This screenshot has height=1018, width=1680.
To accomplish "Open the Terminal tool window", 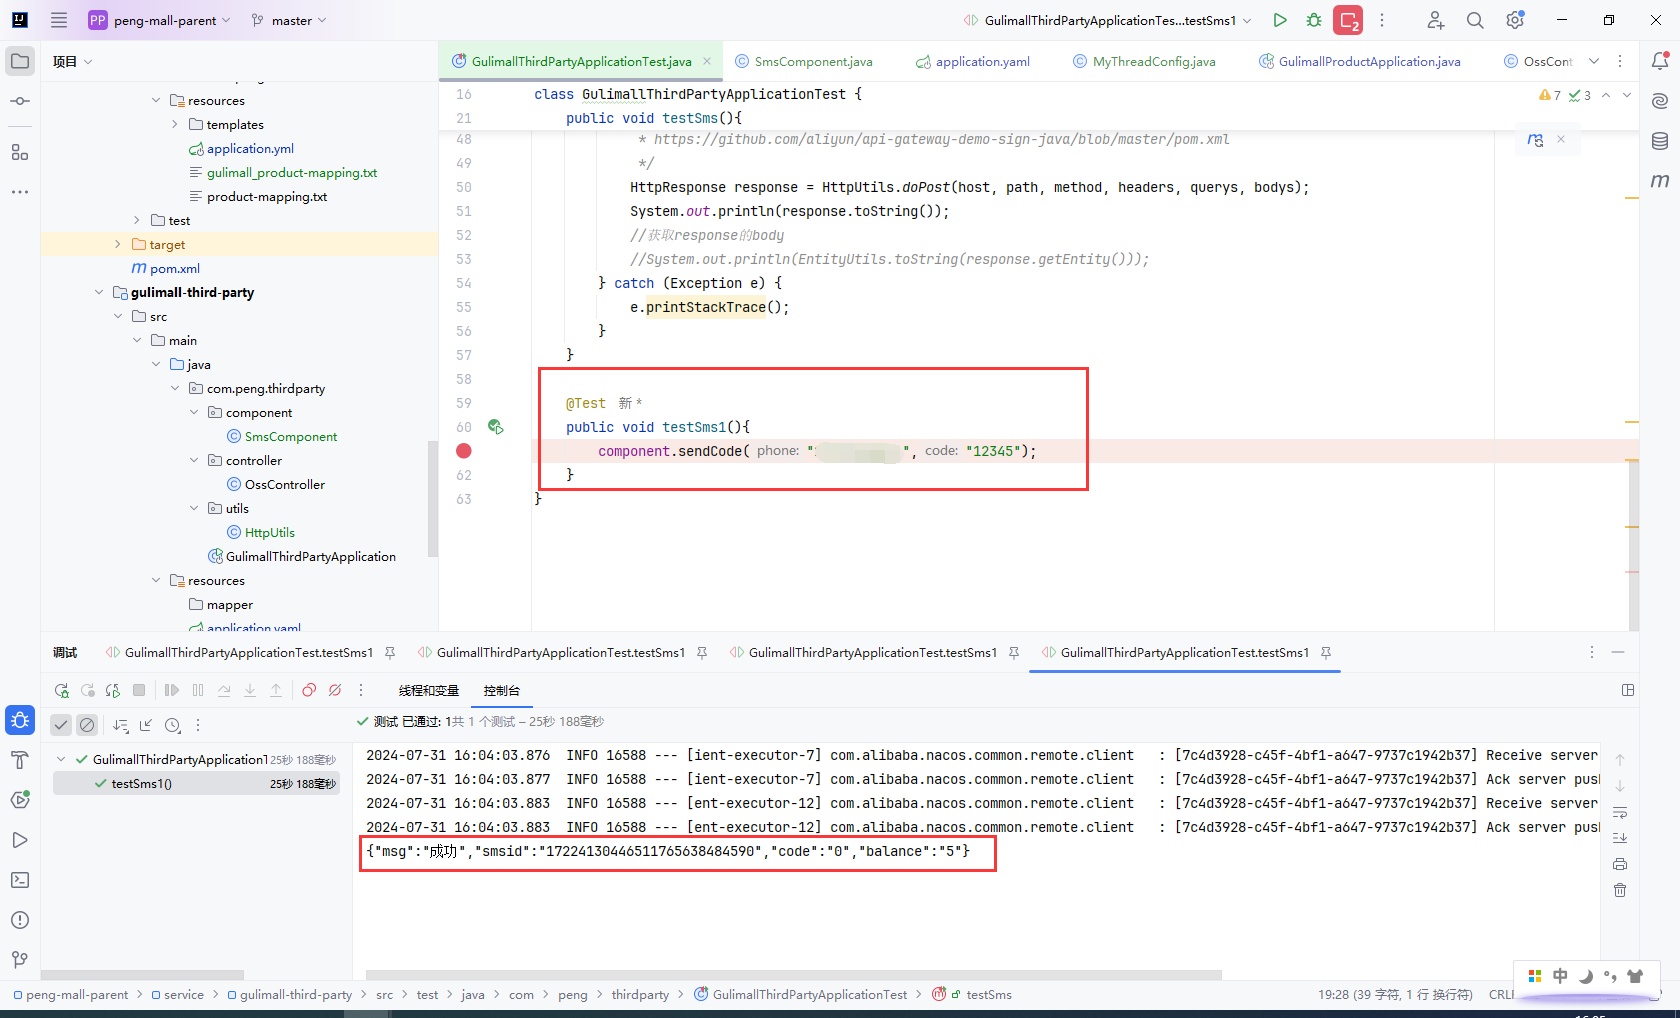I will point(20,880).
